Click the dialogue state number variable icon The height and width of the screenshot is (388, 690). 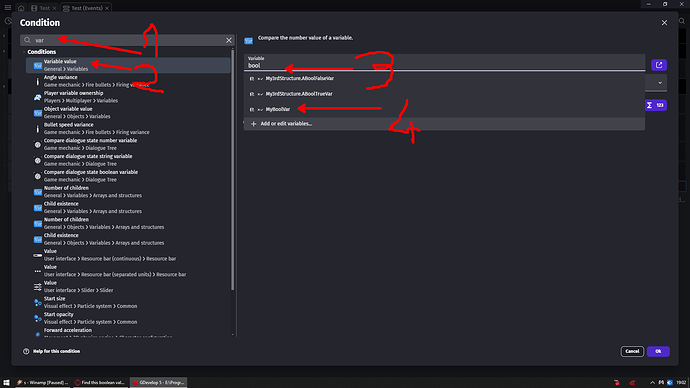(37, 145)
